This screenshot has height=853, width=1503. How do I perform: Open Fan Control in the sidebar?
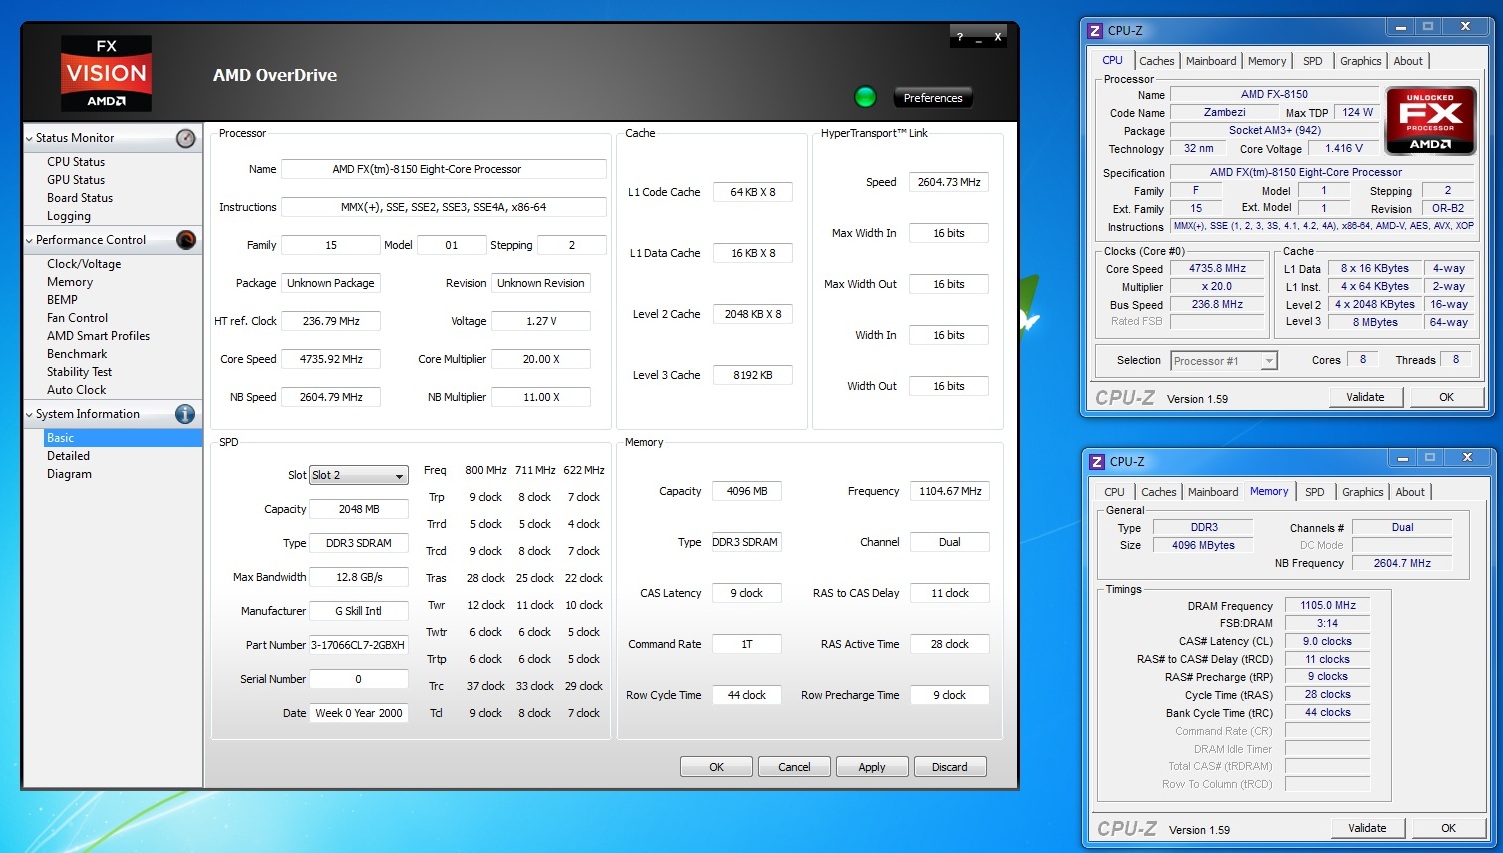[x=77, y=318]
